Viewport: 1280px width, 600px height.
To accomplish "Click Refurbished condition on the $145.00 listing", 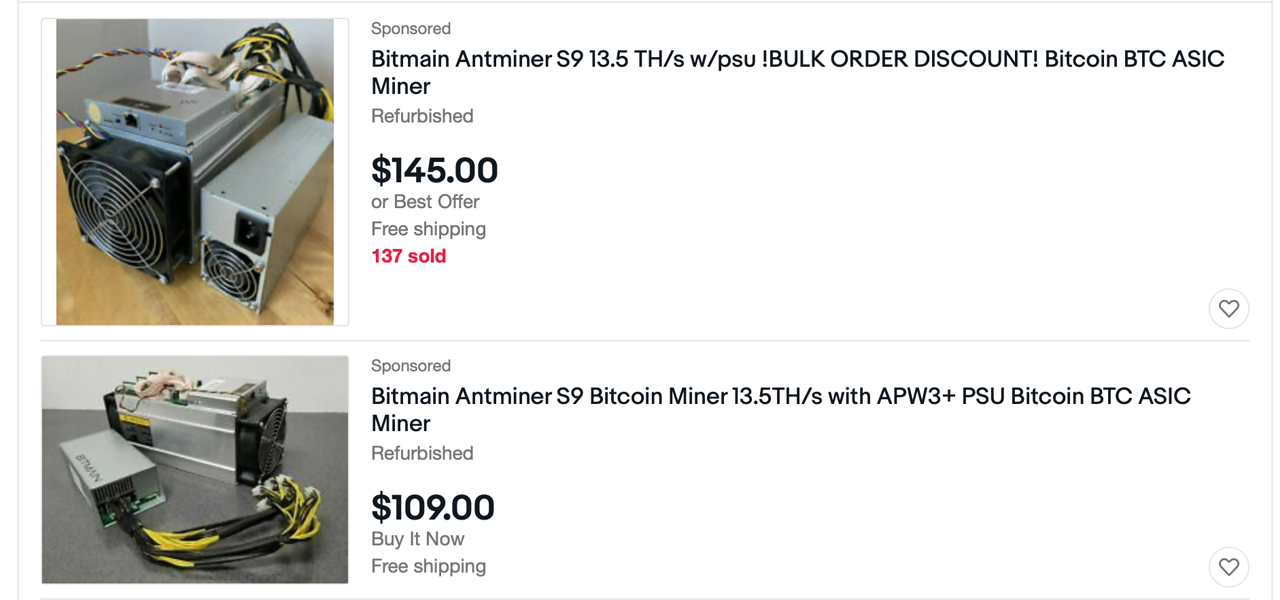I will click(422, 116).
